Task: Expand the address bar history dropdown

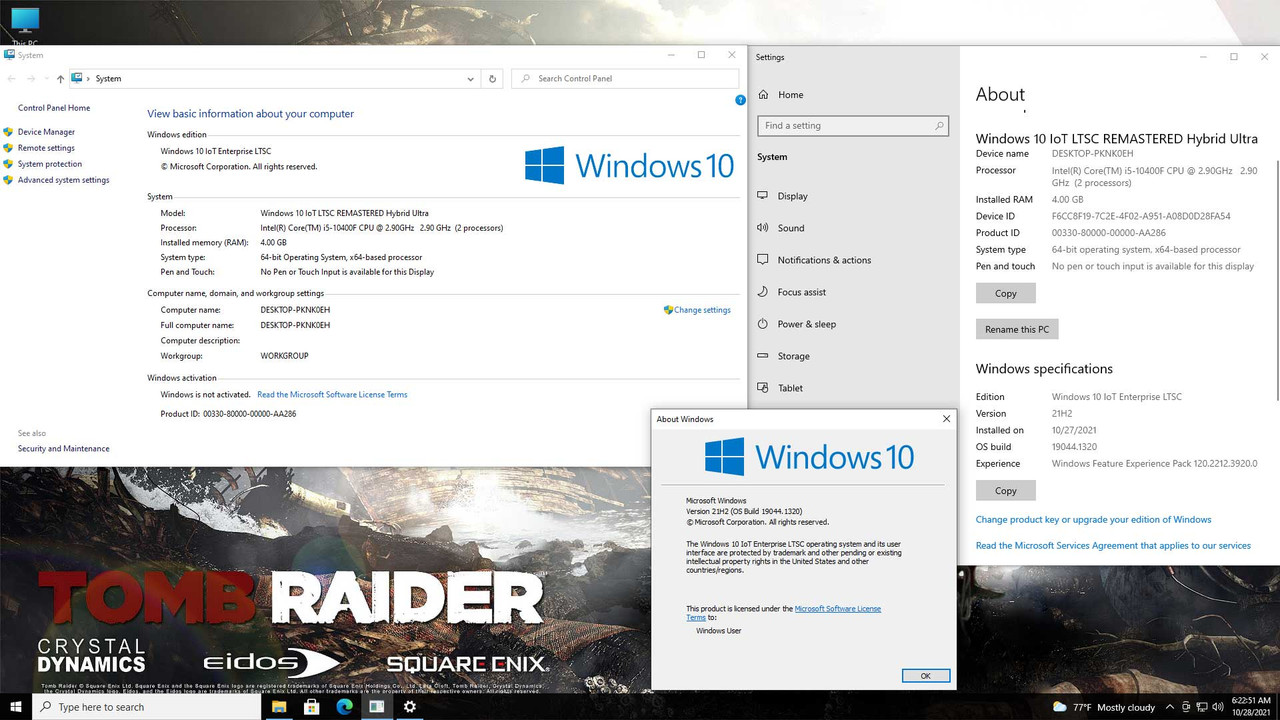Action: click(x=471, y=78)
